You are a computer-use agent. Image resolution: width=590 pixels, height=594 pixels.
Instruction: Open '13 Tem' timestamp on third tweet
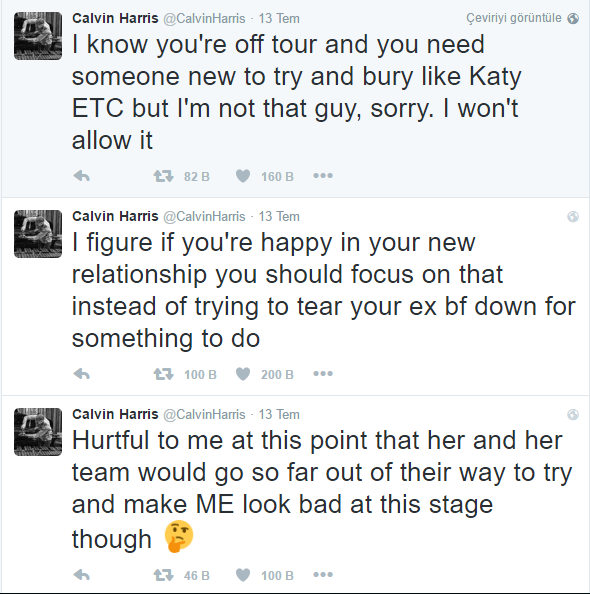[x=279, y=414]
